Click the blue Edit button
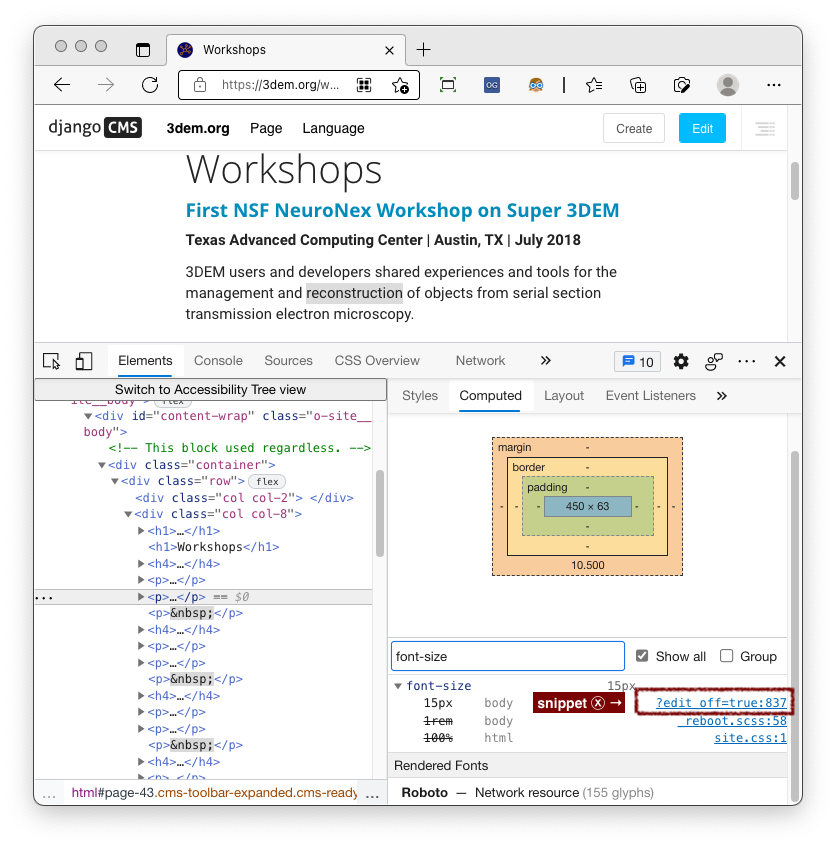This screenshot has width=836, height=847. [x=702, y=129]
